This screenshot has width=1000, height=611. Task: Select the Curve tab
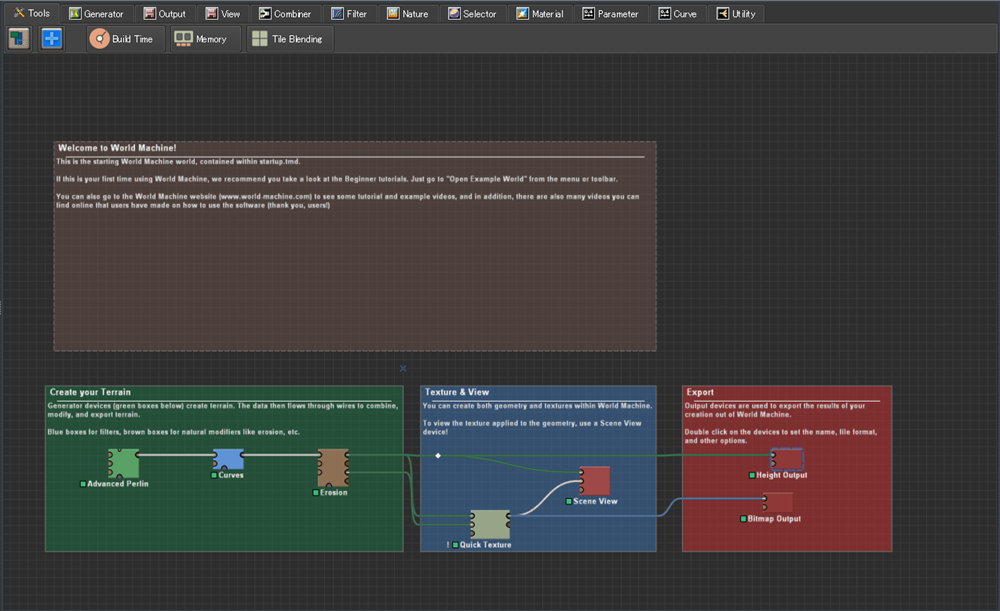[677, 13]
